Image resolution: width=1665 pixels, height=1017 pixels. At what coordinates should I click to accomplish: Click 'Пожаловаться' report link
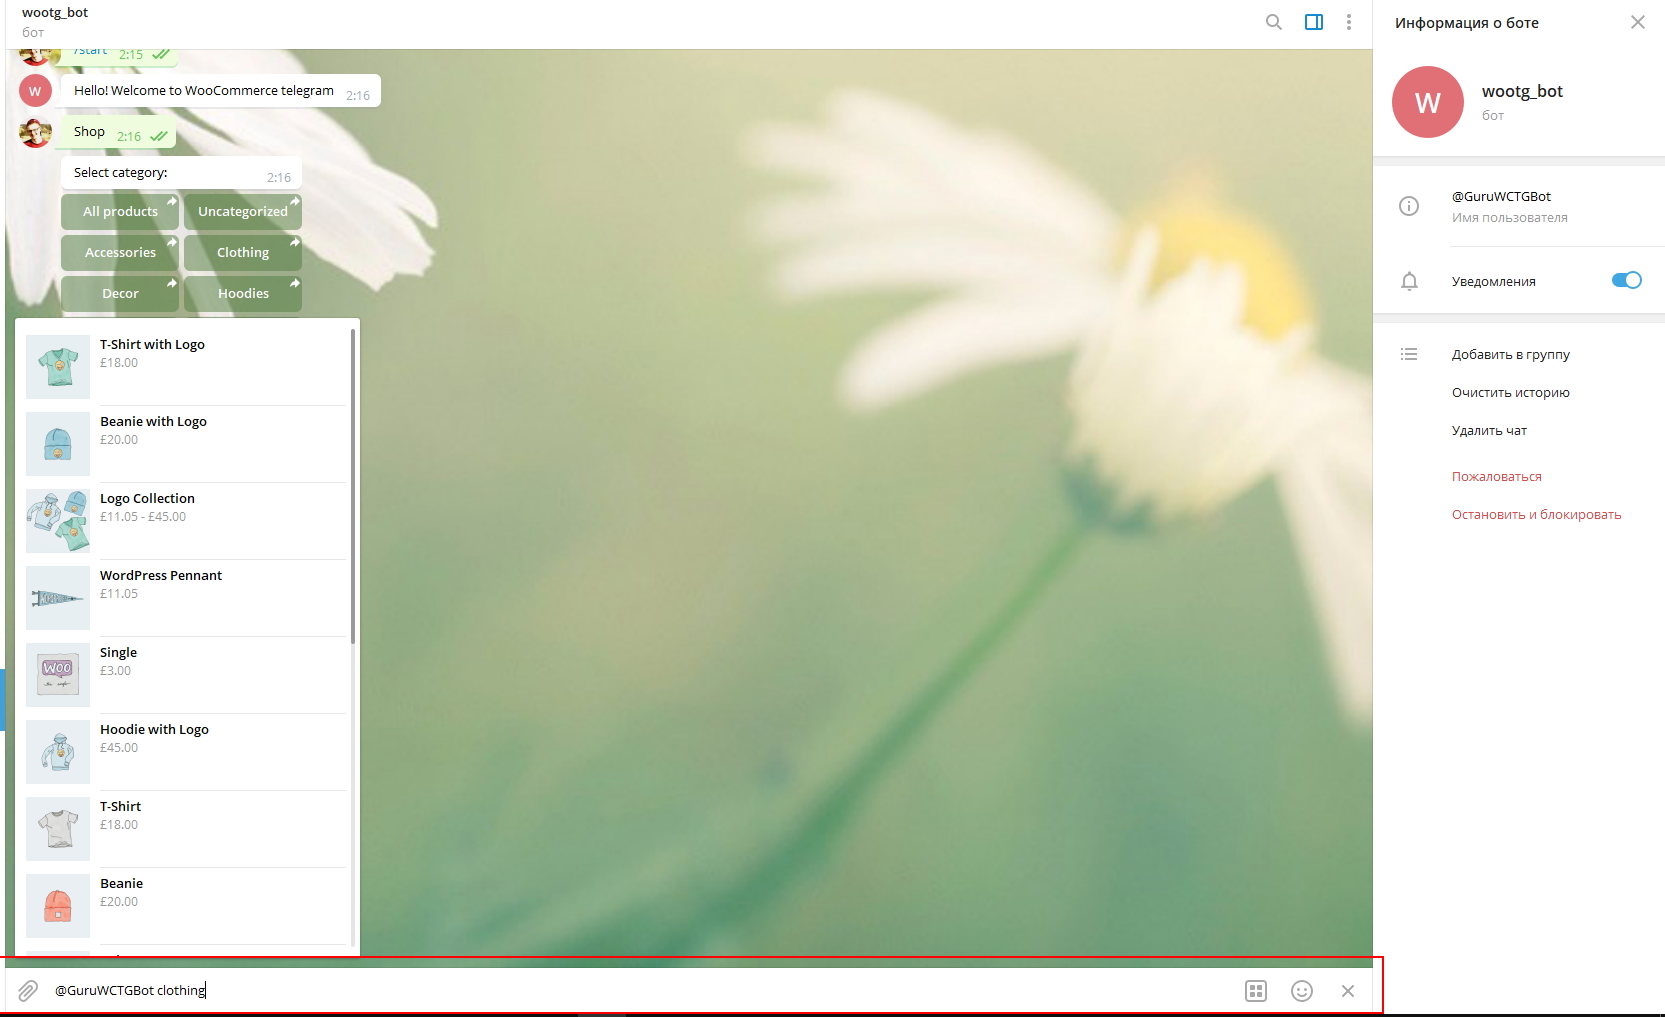1496,476
